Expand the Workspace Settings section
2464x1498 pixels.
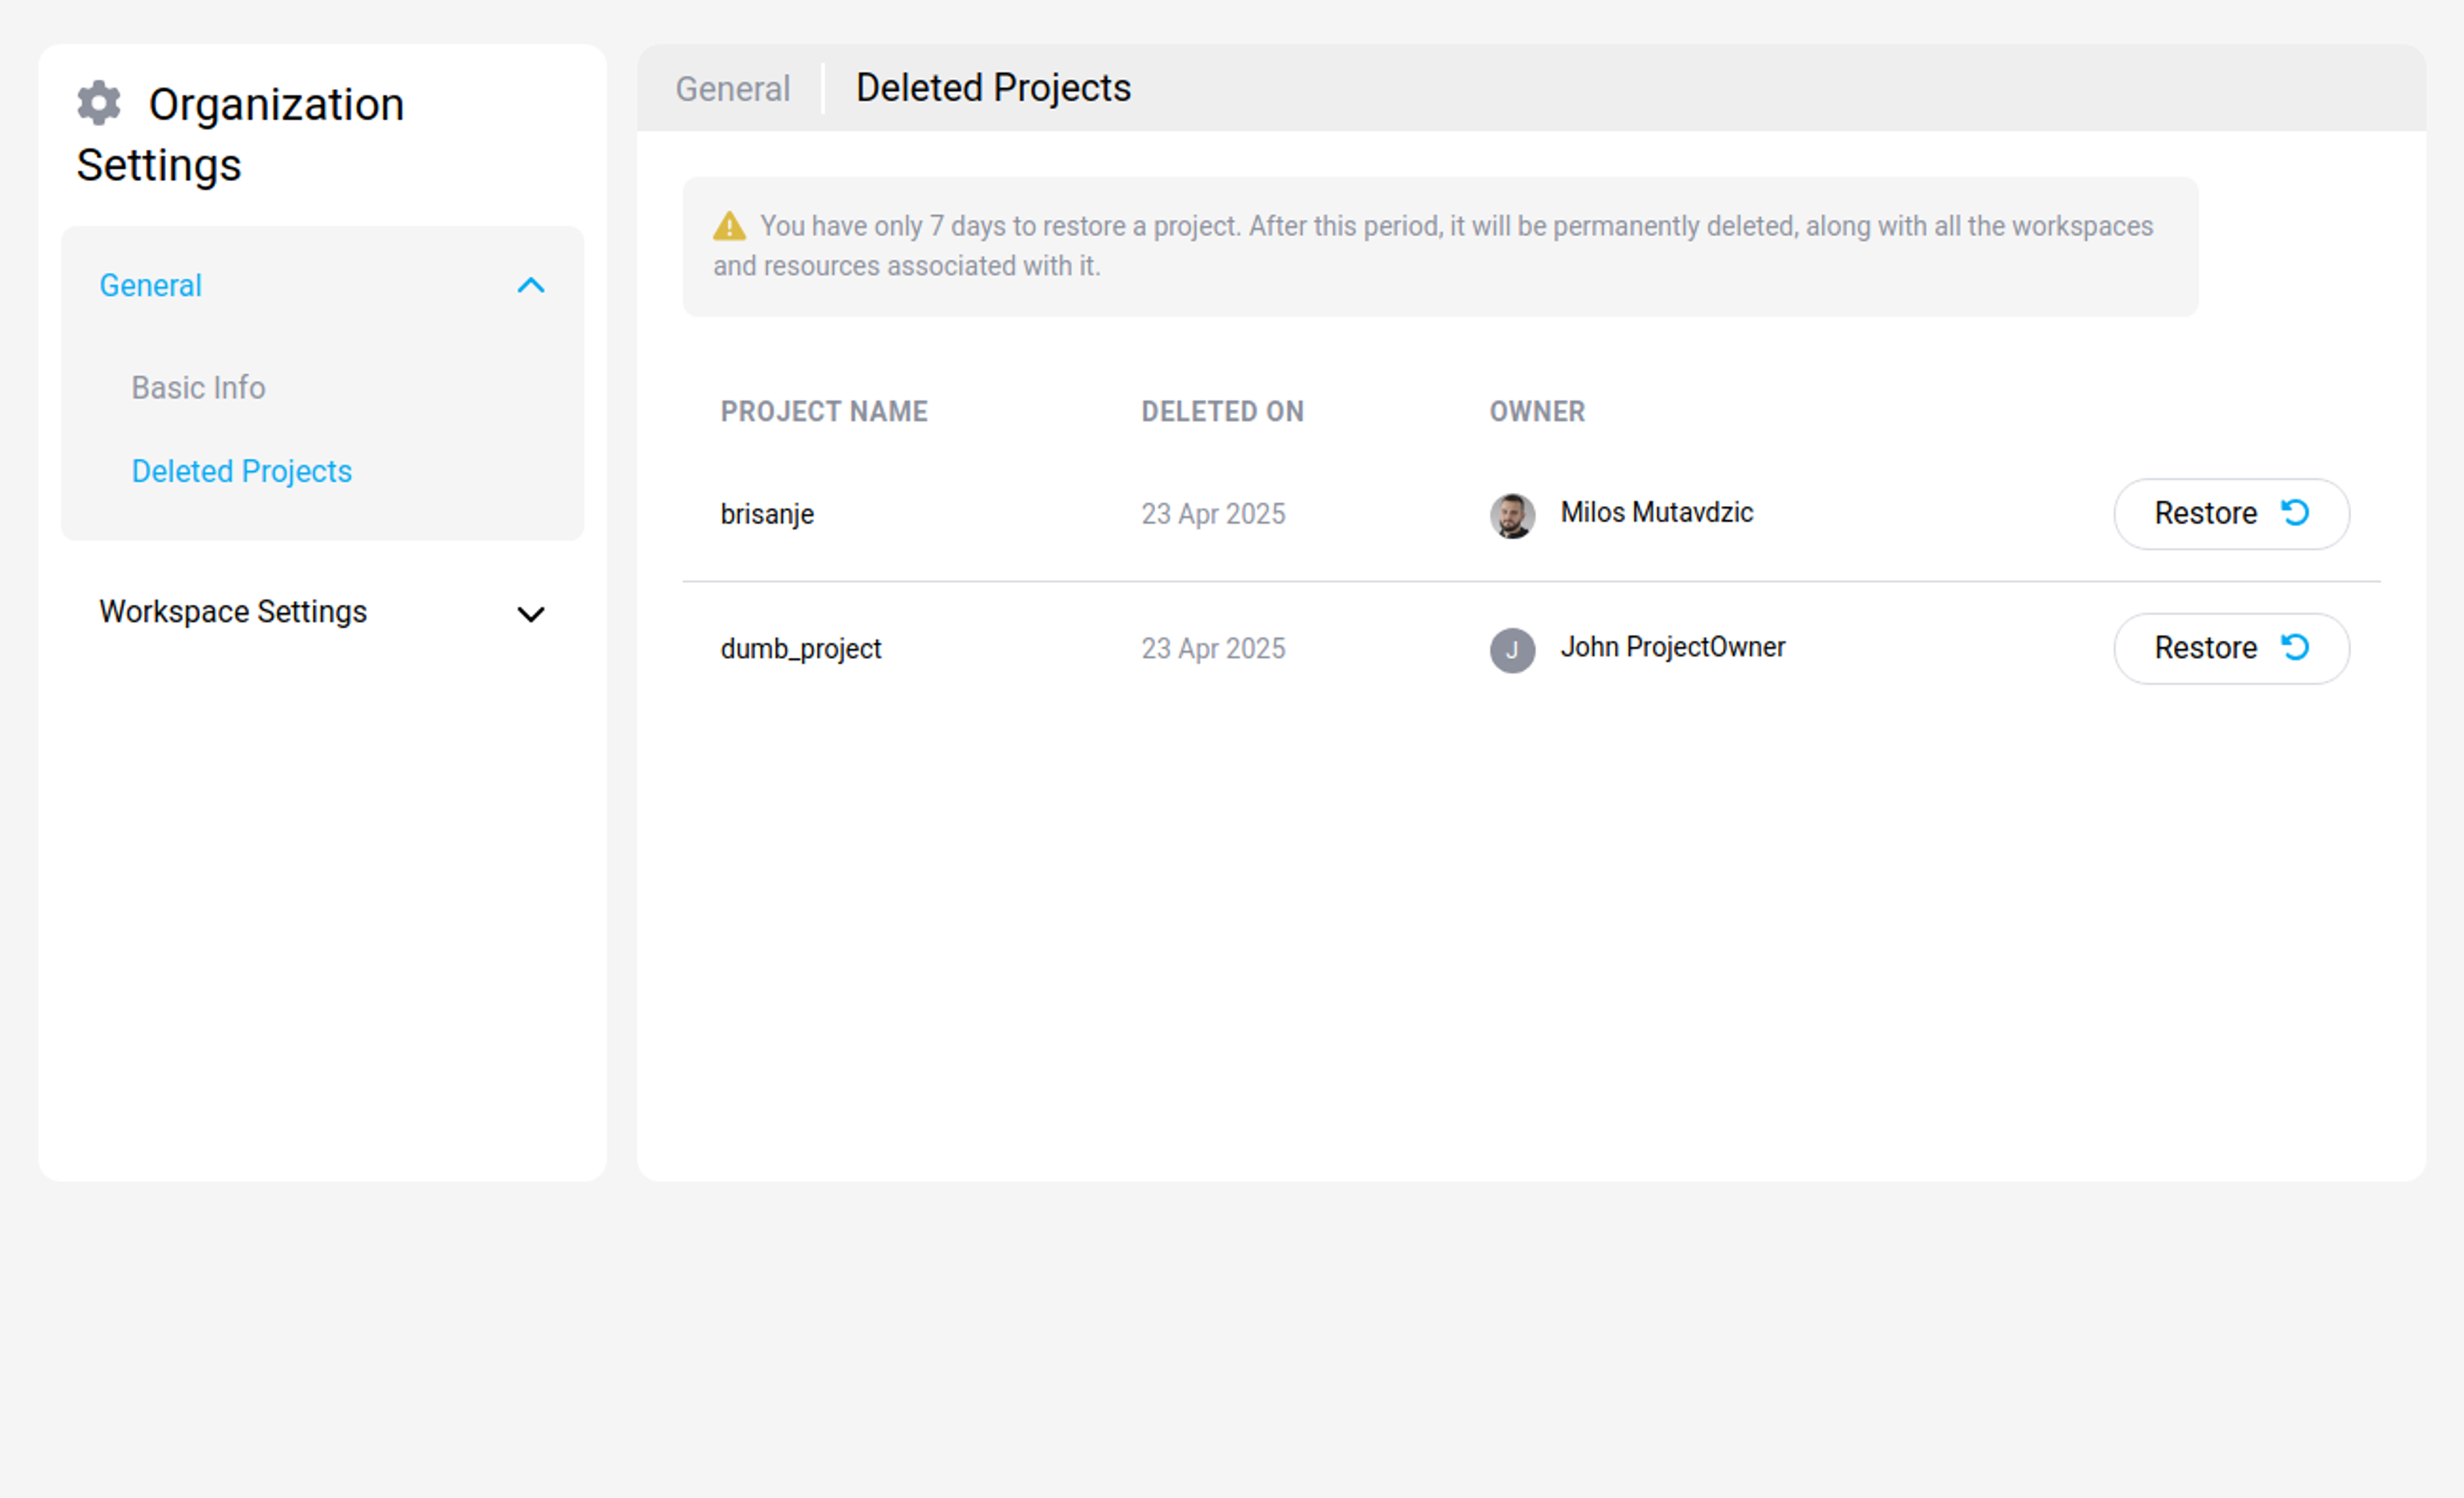tap(531, 613)
